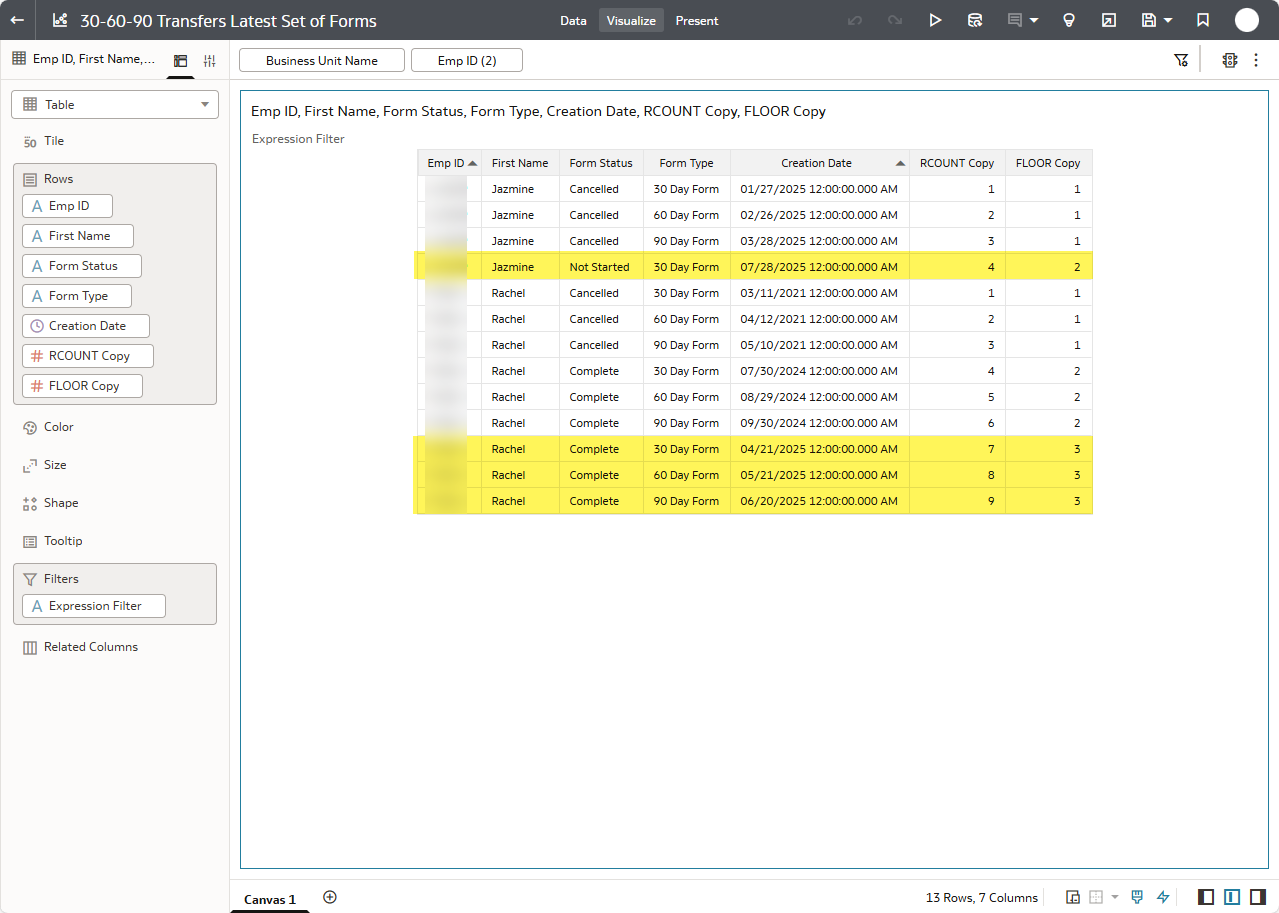Screen dimensions: 1279x913
Task: Switch to the Visualize tab
Action: pos(631,20)
